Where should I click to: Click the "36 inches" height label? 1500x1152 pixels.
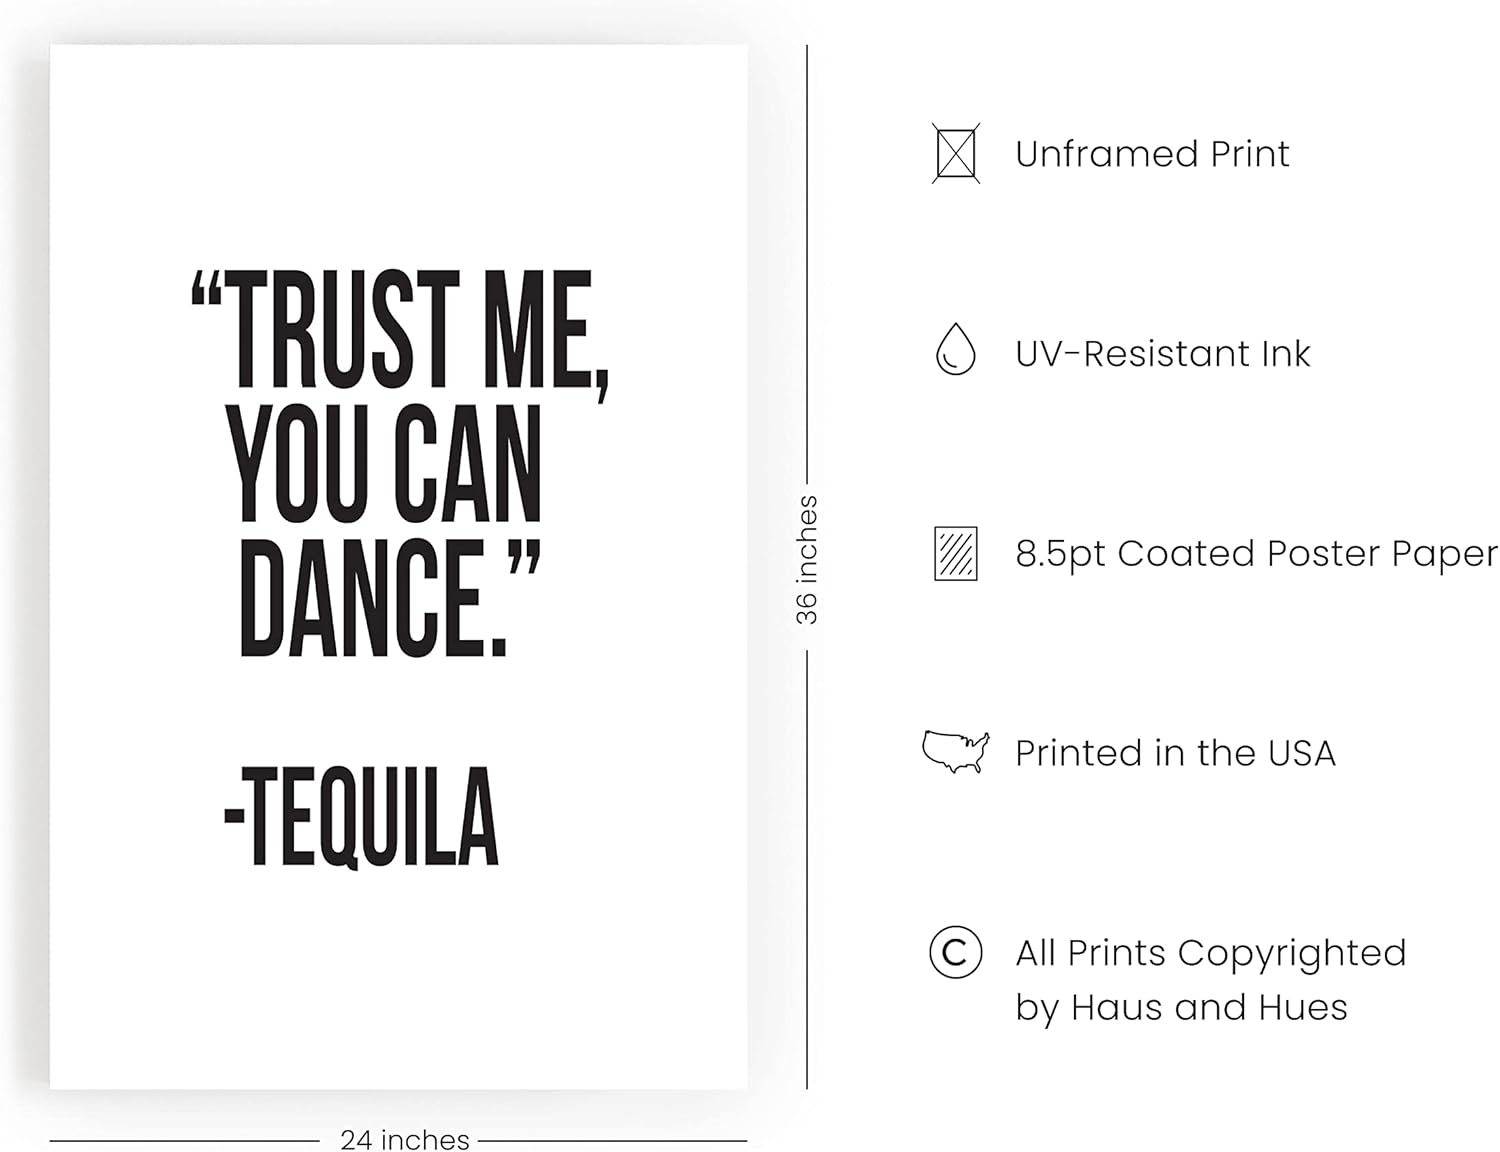[806, 560]
